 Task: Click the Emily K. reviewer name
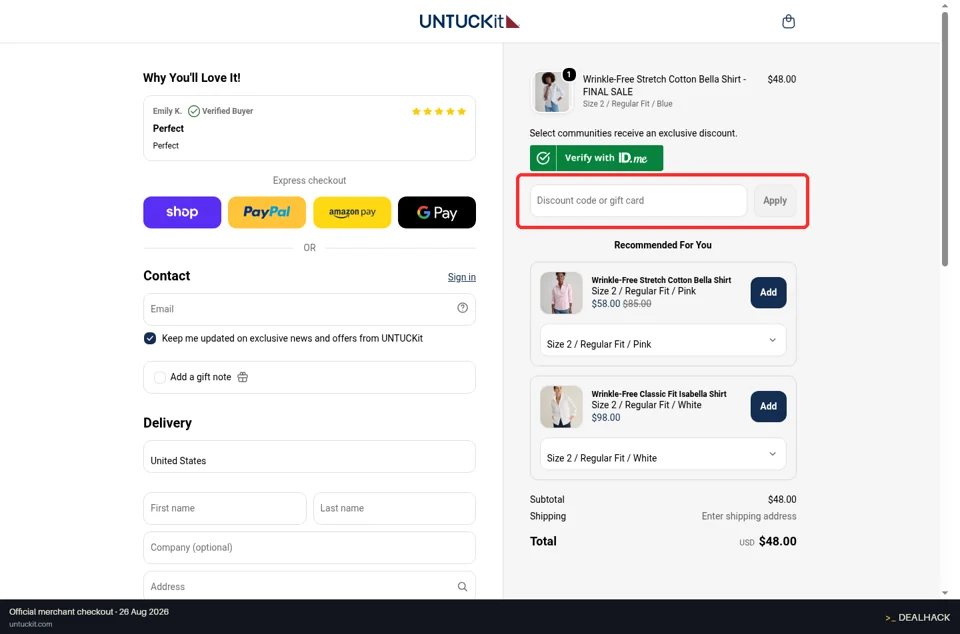pos(167,111)
